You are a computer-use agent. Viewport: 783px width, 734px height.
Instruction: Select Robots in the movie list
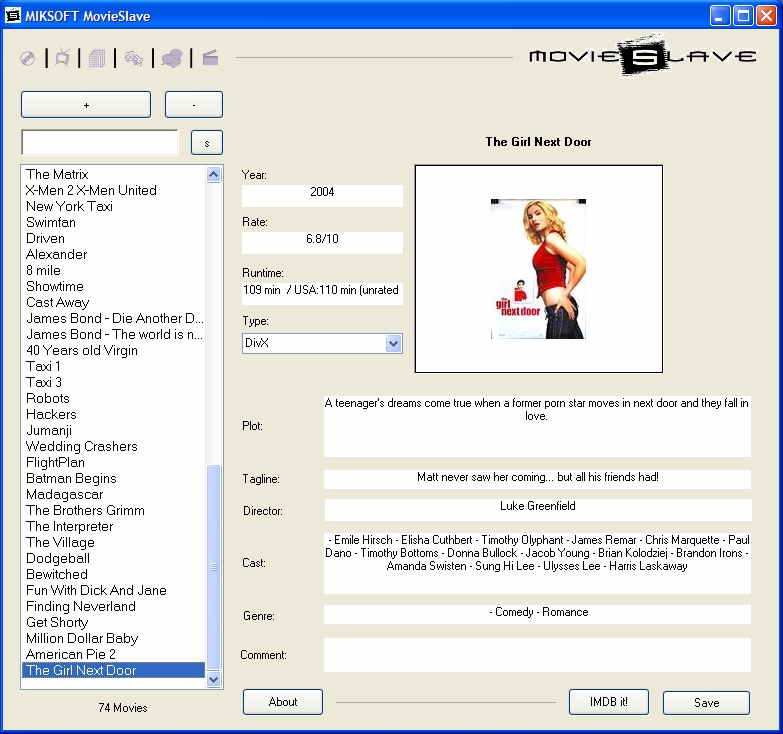[114, 398]
